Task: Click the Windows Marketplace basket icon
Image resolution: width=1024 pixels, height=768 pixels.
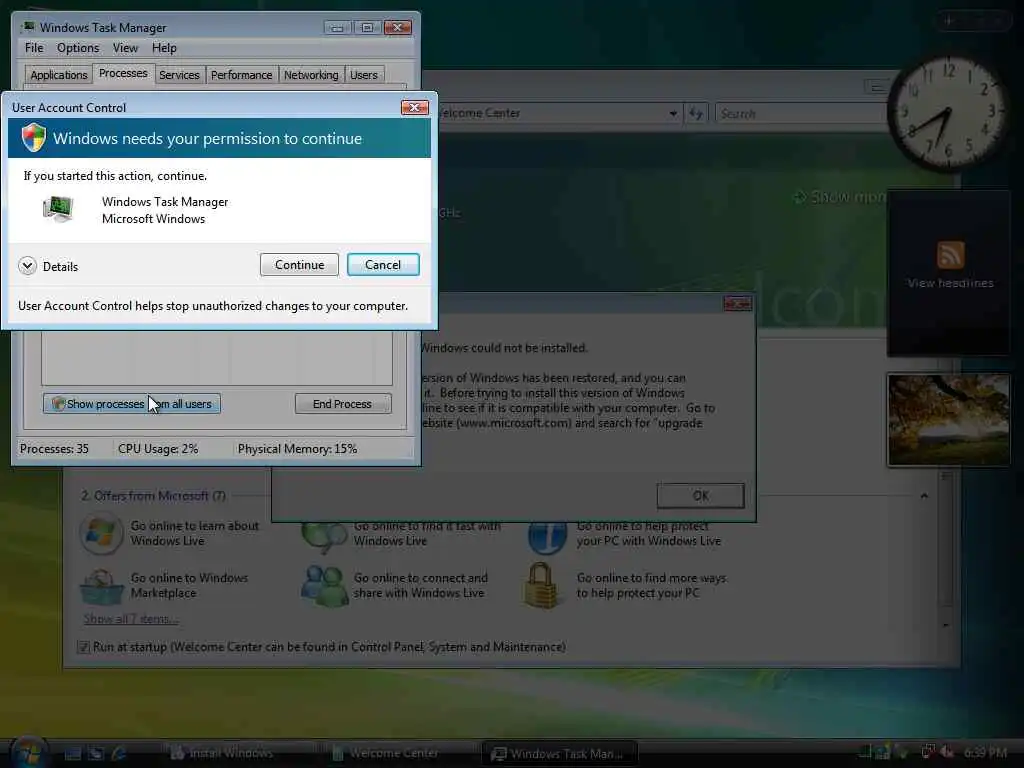Action: [101, 586]
